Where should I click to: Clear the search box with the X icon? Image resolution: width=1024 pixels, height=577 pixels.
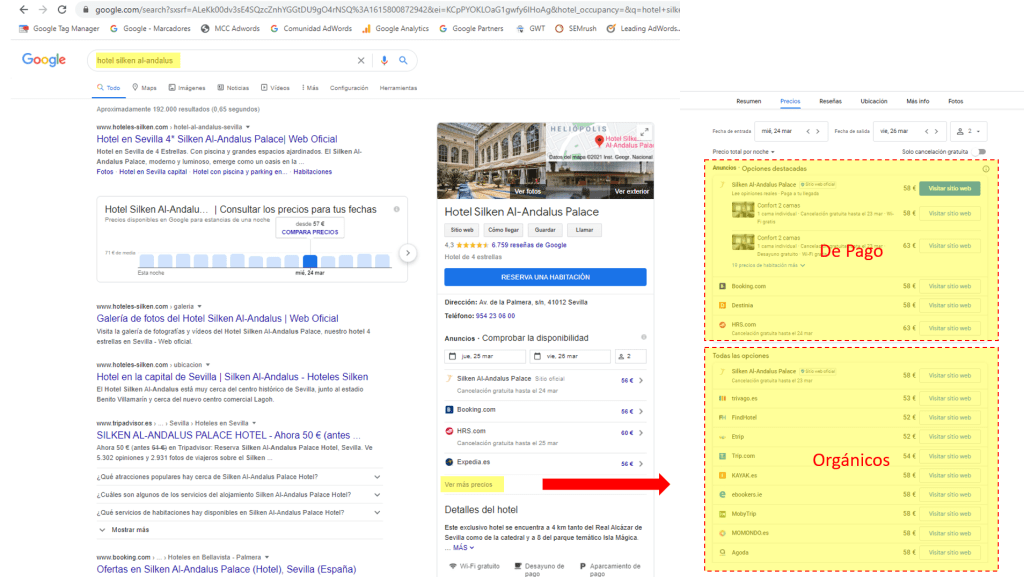click(x=361, y=61)
